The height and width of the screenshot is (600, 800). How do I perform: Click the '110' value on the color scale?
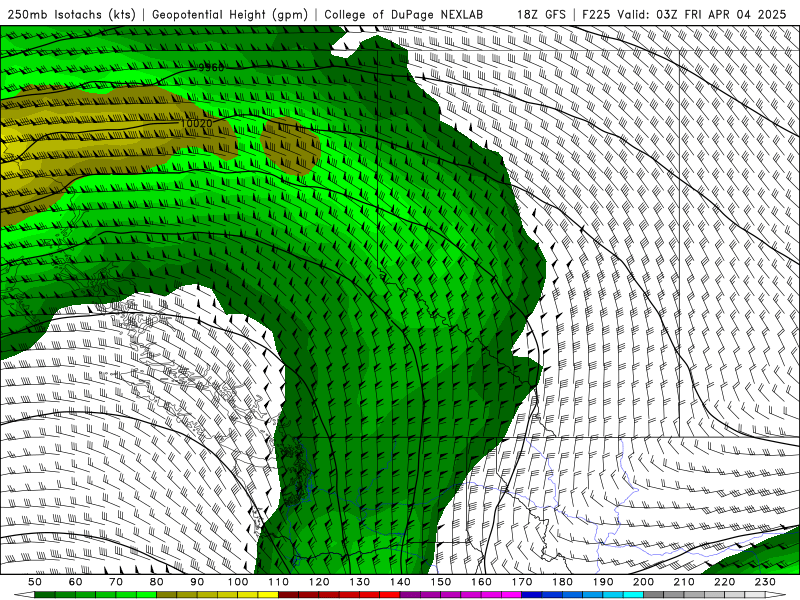tap(279, 582)
